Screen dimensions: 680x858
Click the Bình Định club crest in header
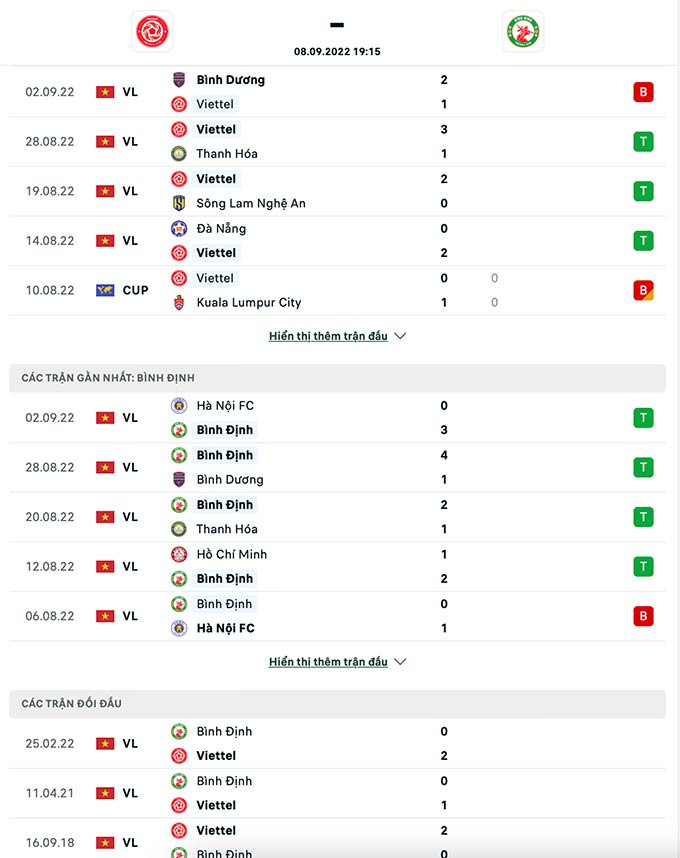522,31
